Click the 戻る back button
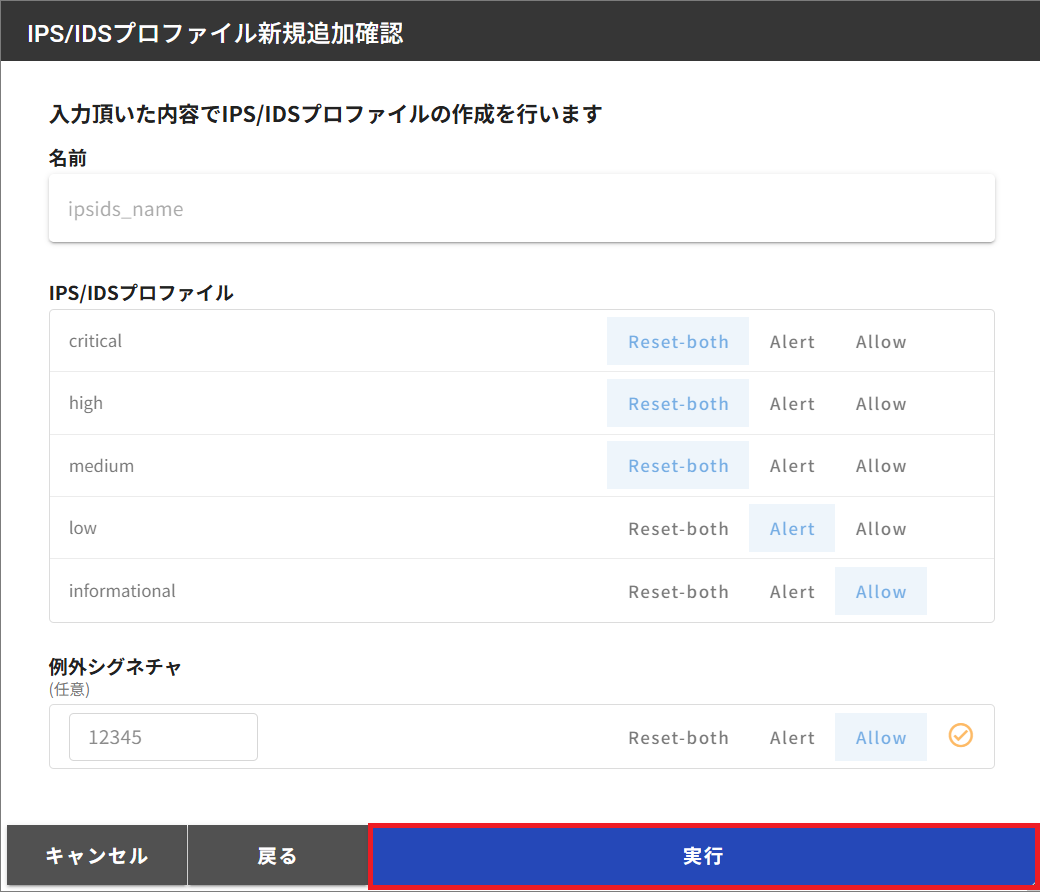The image size is (1040, 892). (277, 855)
